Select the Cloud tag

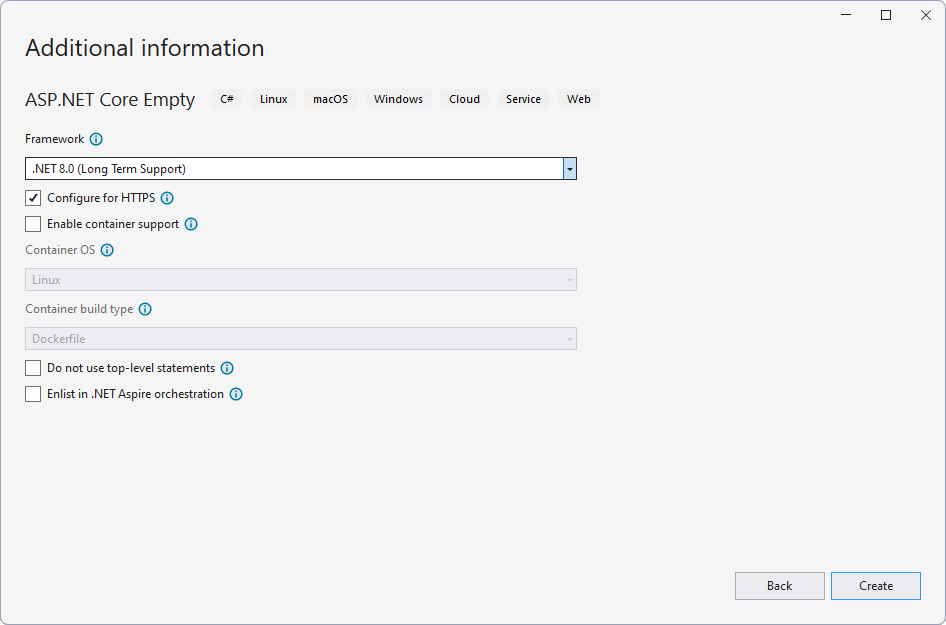[x=464, y=98]
